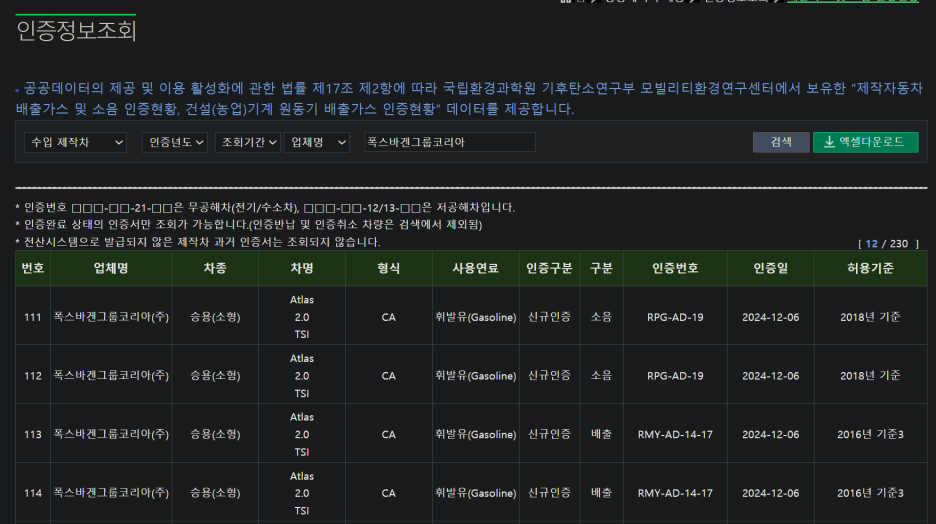Click the 번호 column header
The image size is (936, 524).
tap(33, 269)
